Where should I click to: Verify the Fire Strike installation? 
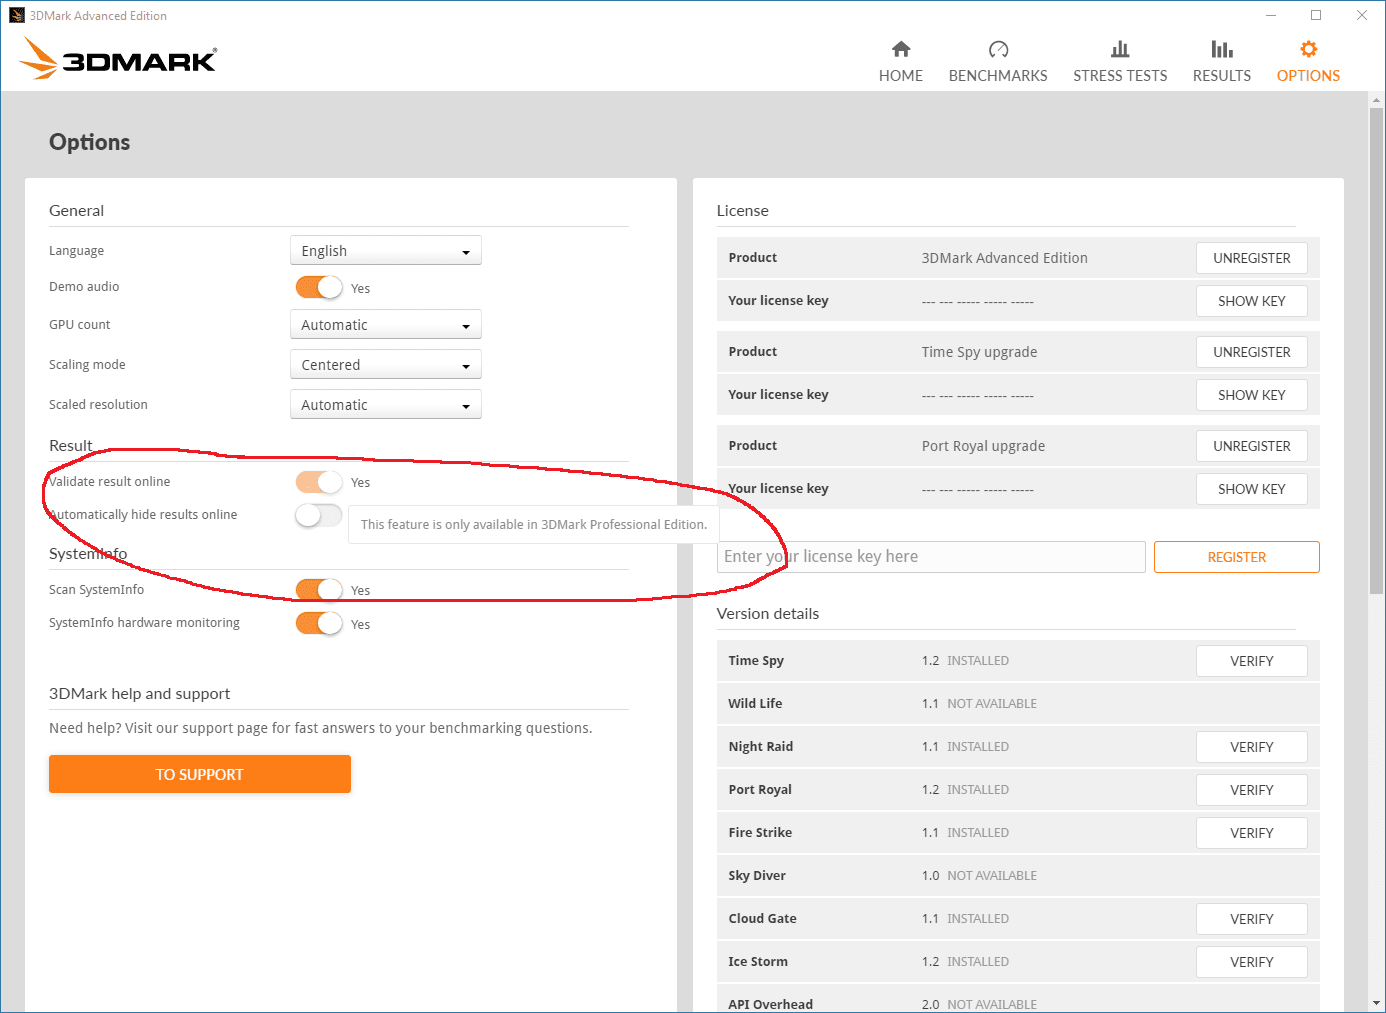(1252, 833)
